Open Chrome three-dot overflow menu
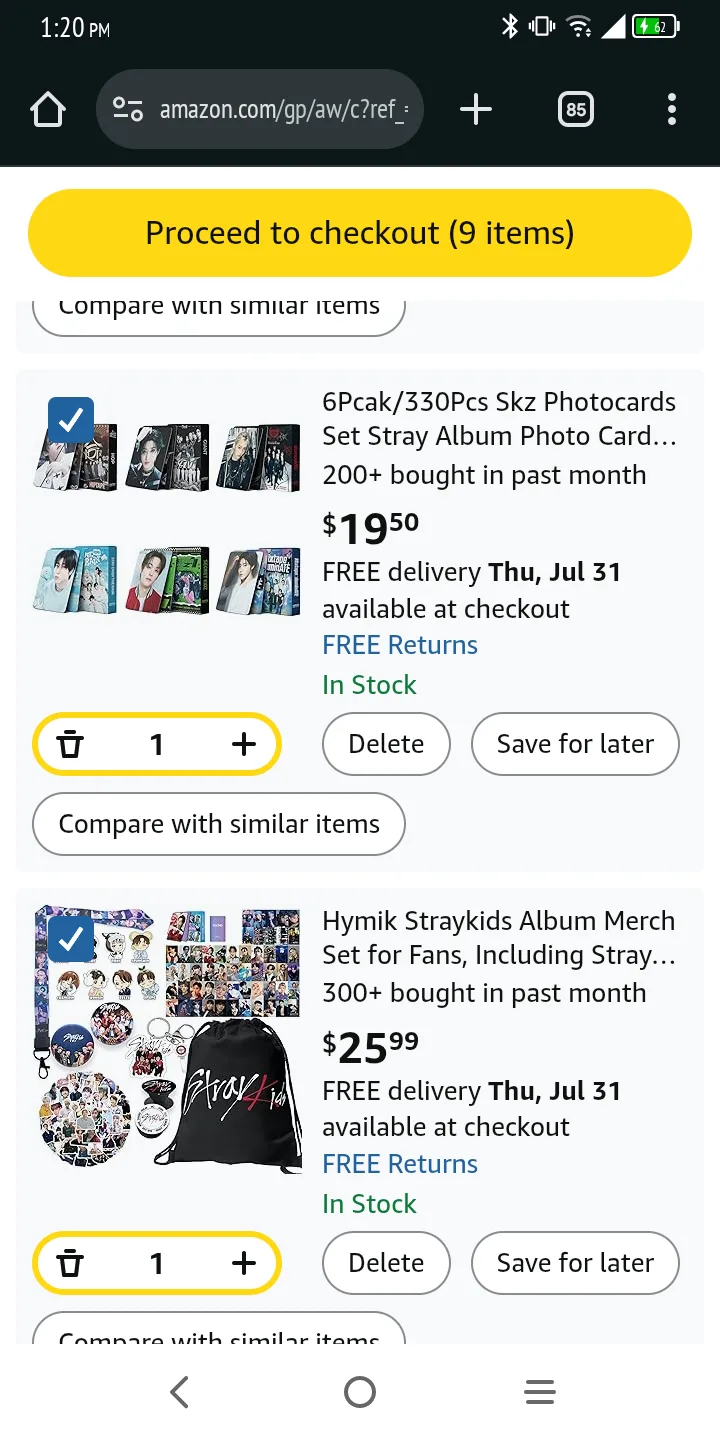 [x=671, y=110]
